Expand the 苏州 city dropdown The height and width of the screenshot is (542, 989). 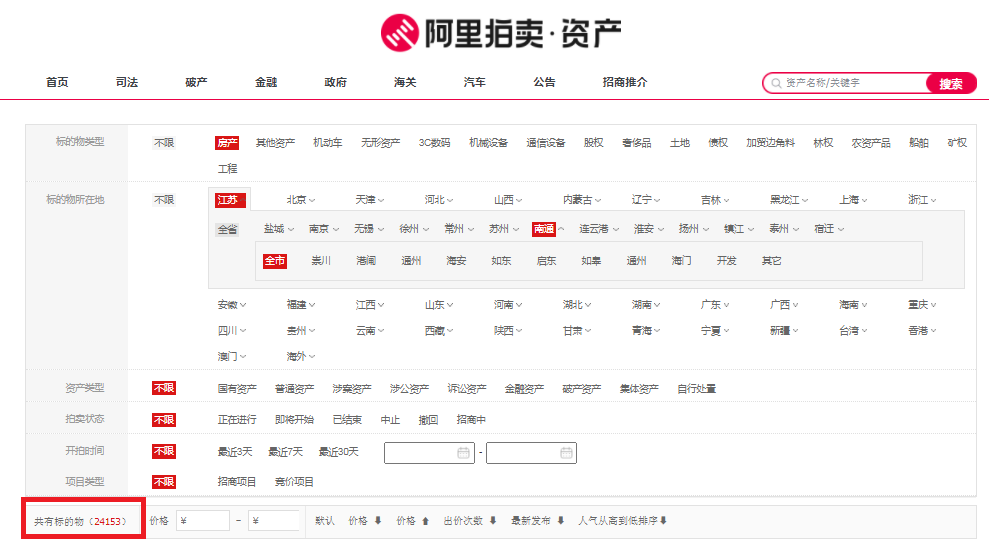click(504, 229)
